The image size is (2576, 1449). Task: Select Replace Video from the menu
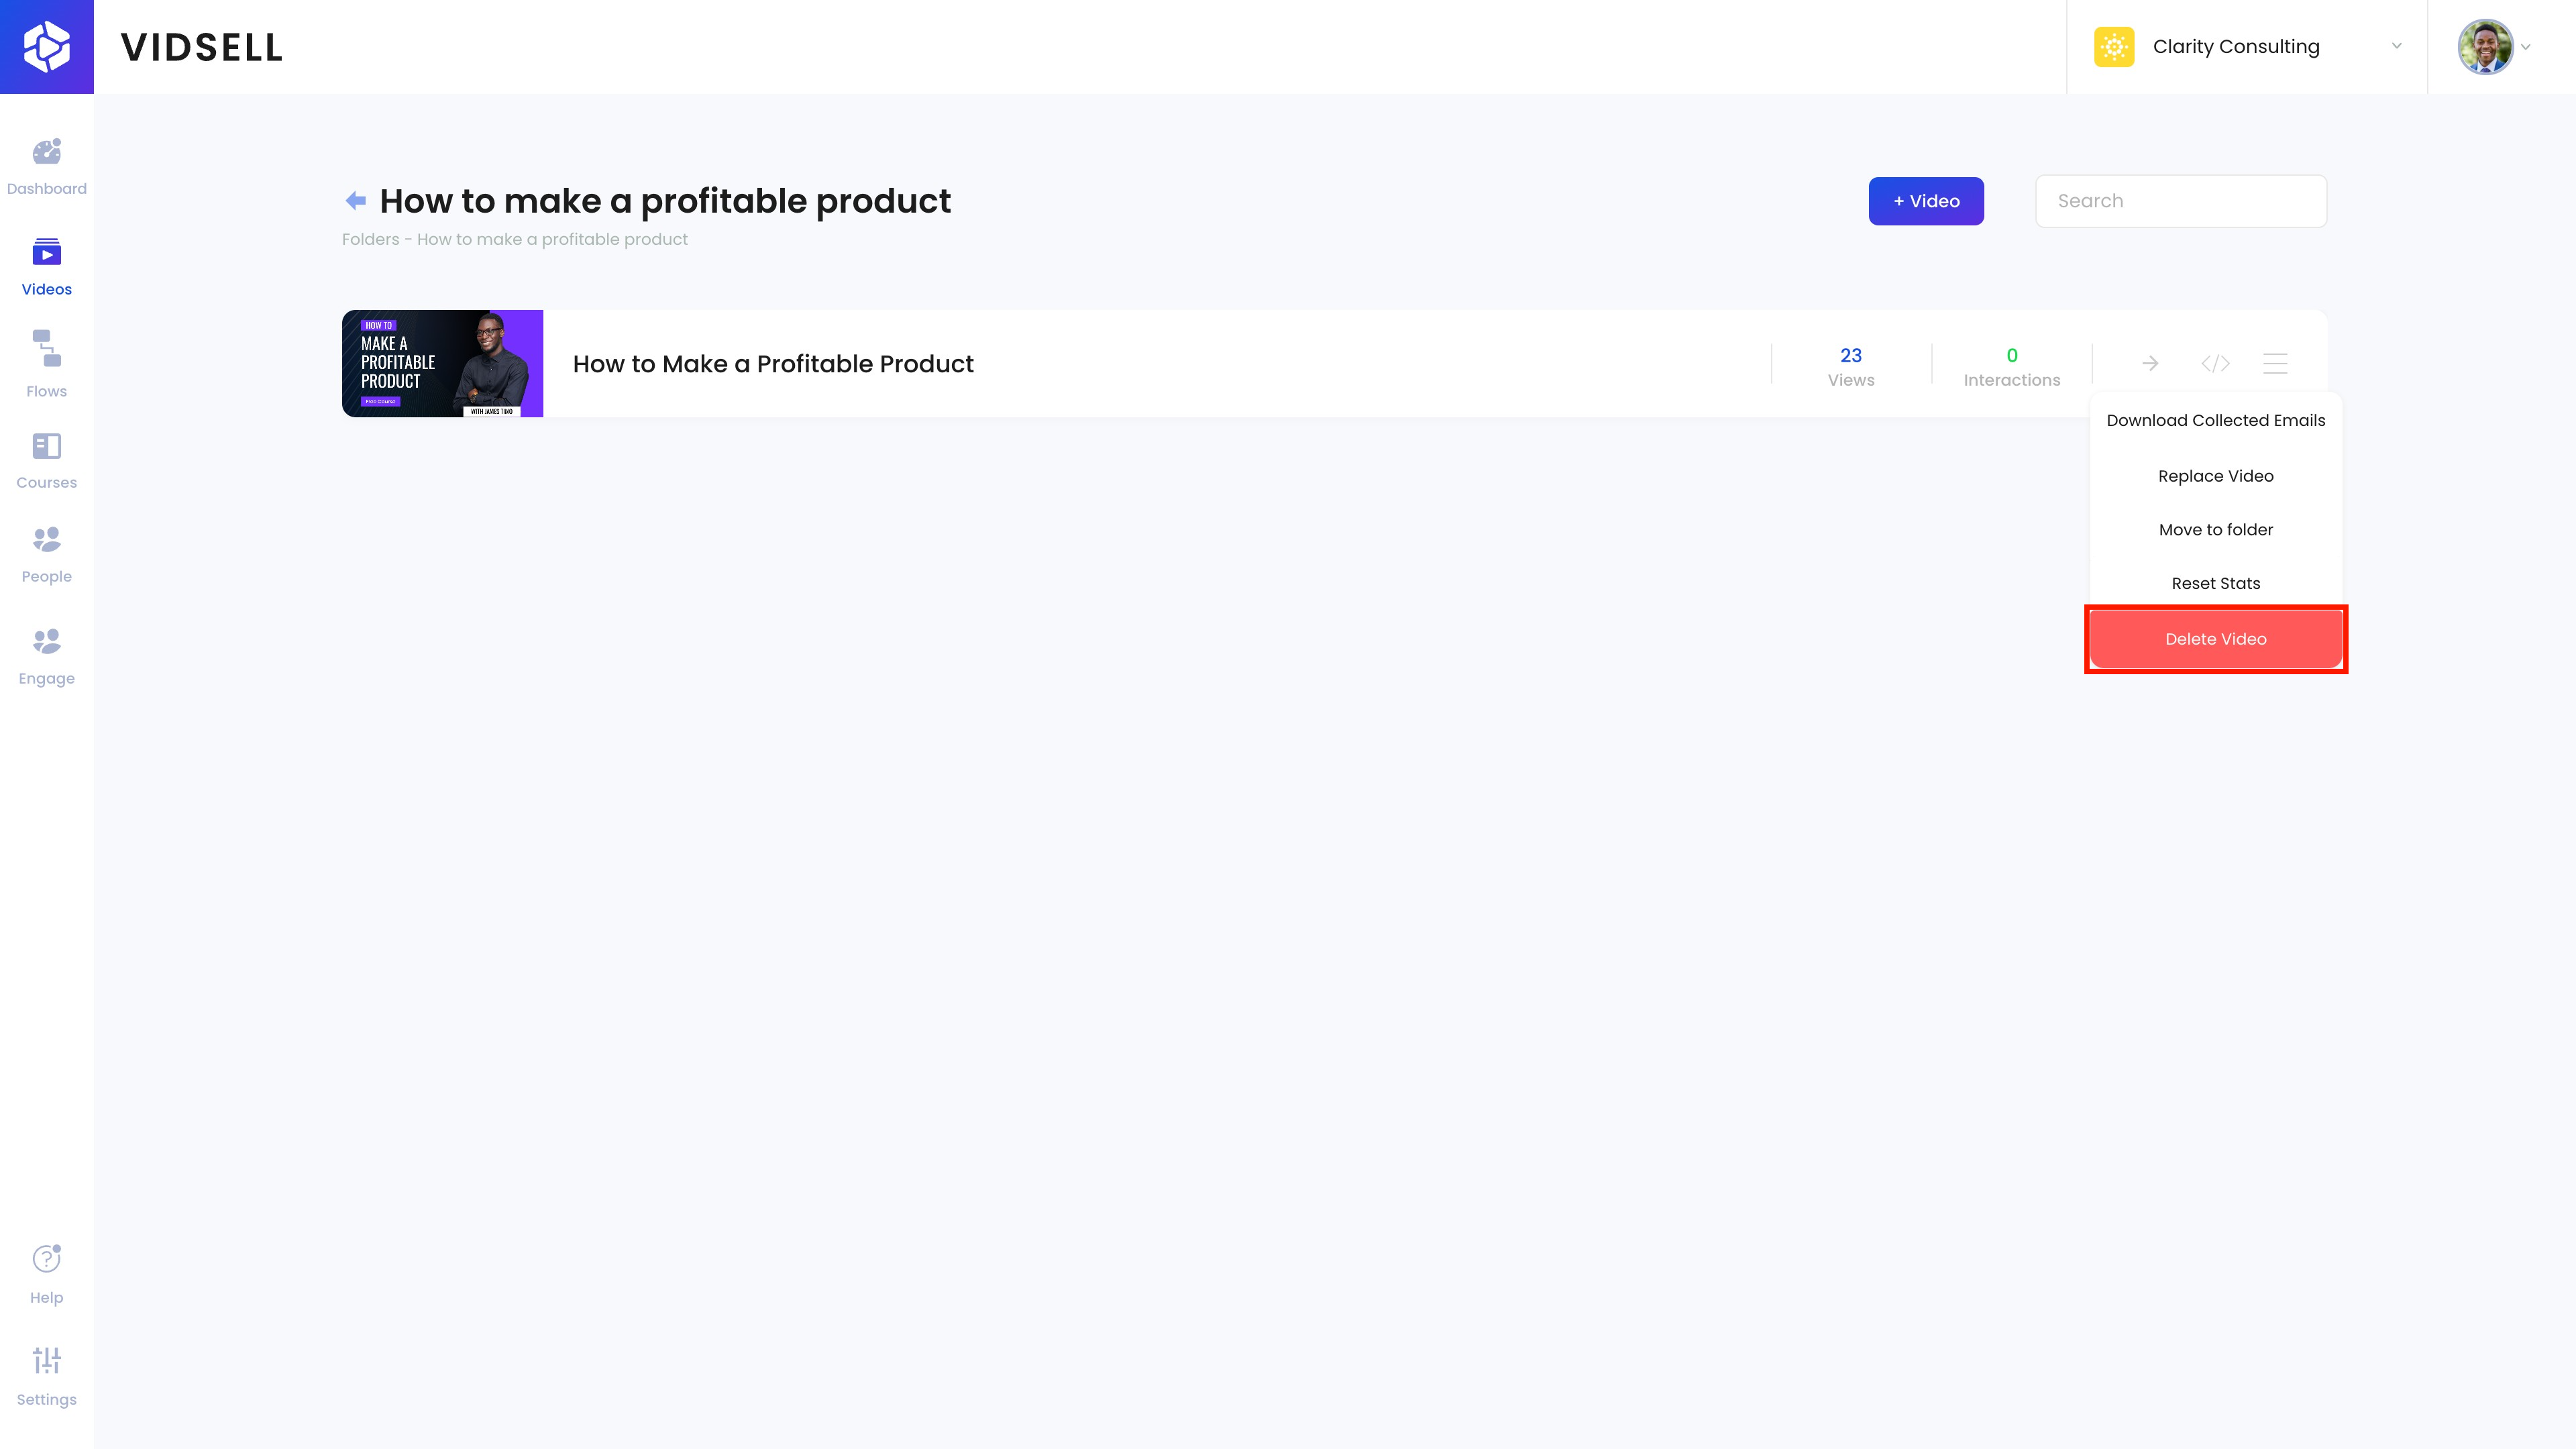click(2215, 476)
